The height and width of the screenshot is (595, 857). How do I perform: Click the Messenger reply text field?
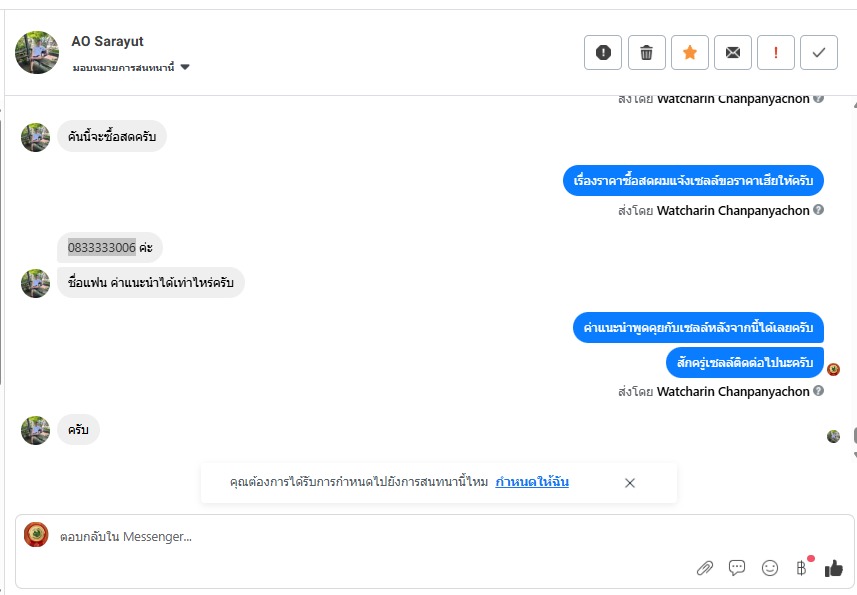point(400,537)
